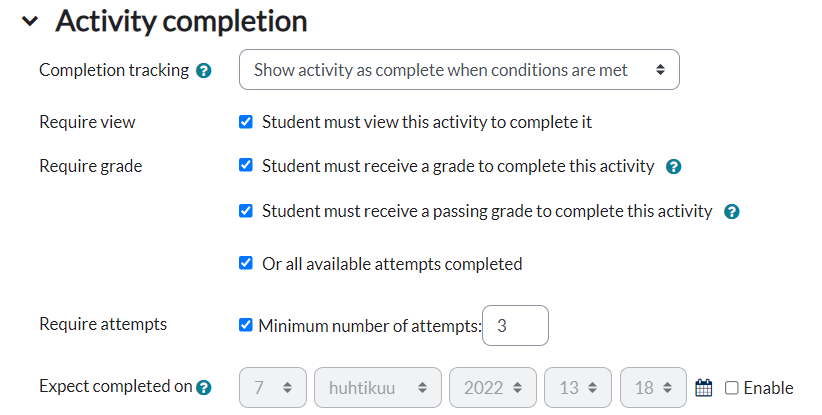The image size is (822, 415).
Task: Tick the Enable checkbox for expected date
Action: click(732, 388)
